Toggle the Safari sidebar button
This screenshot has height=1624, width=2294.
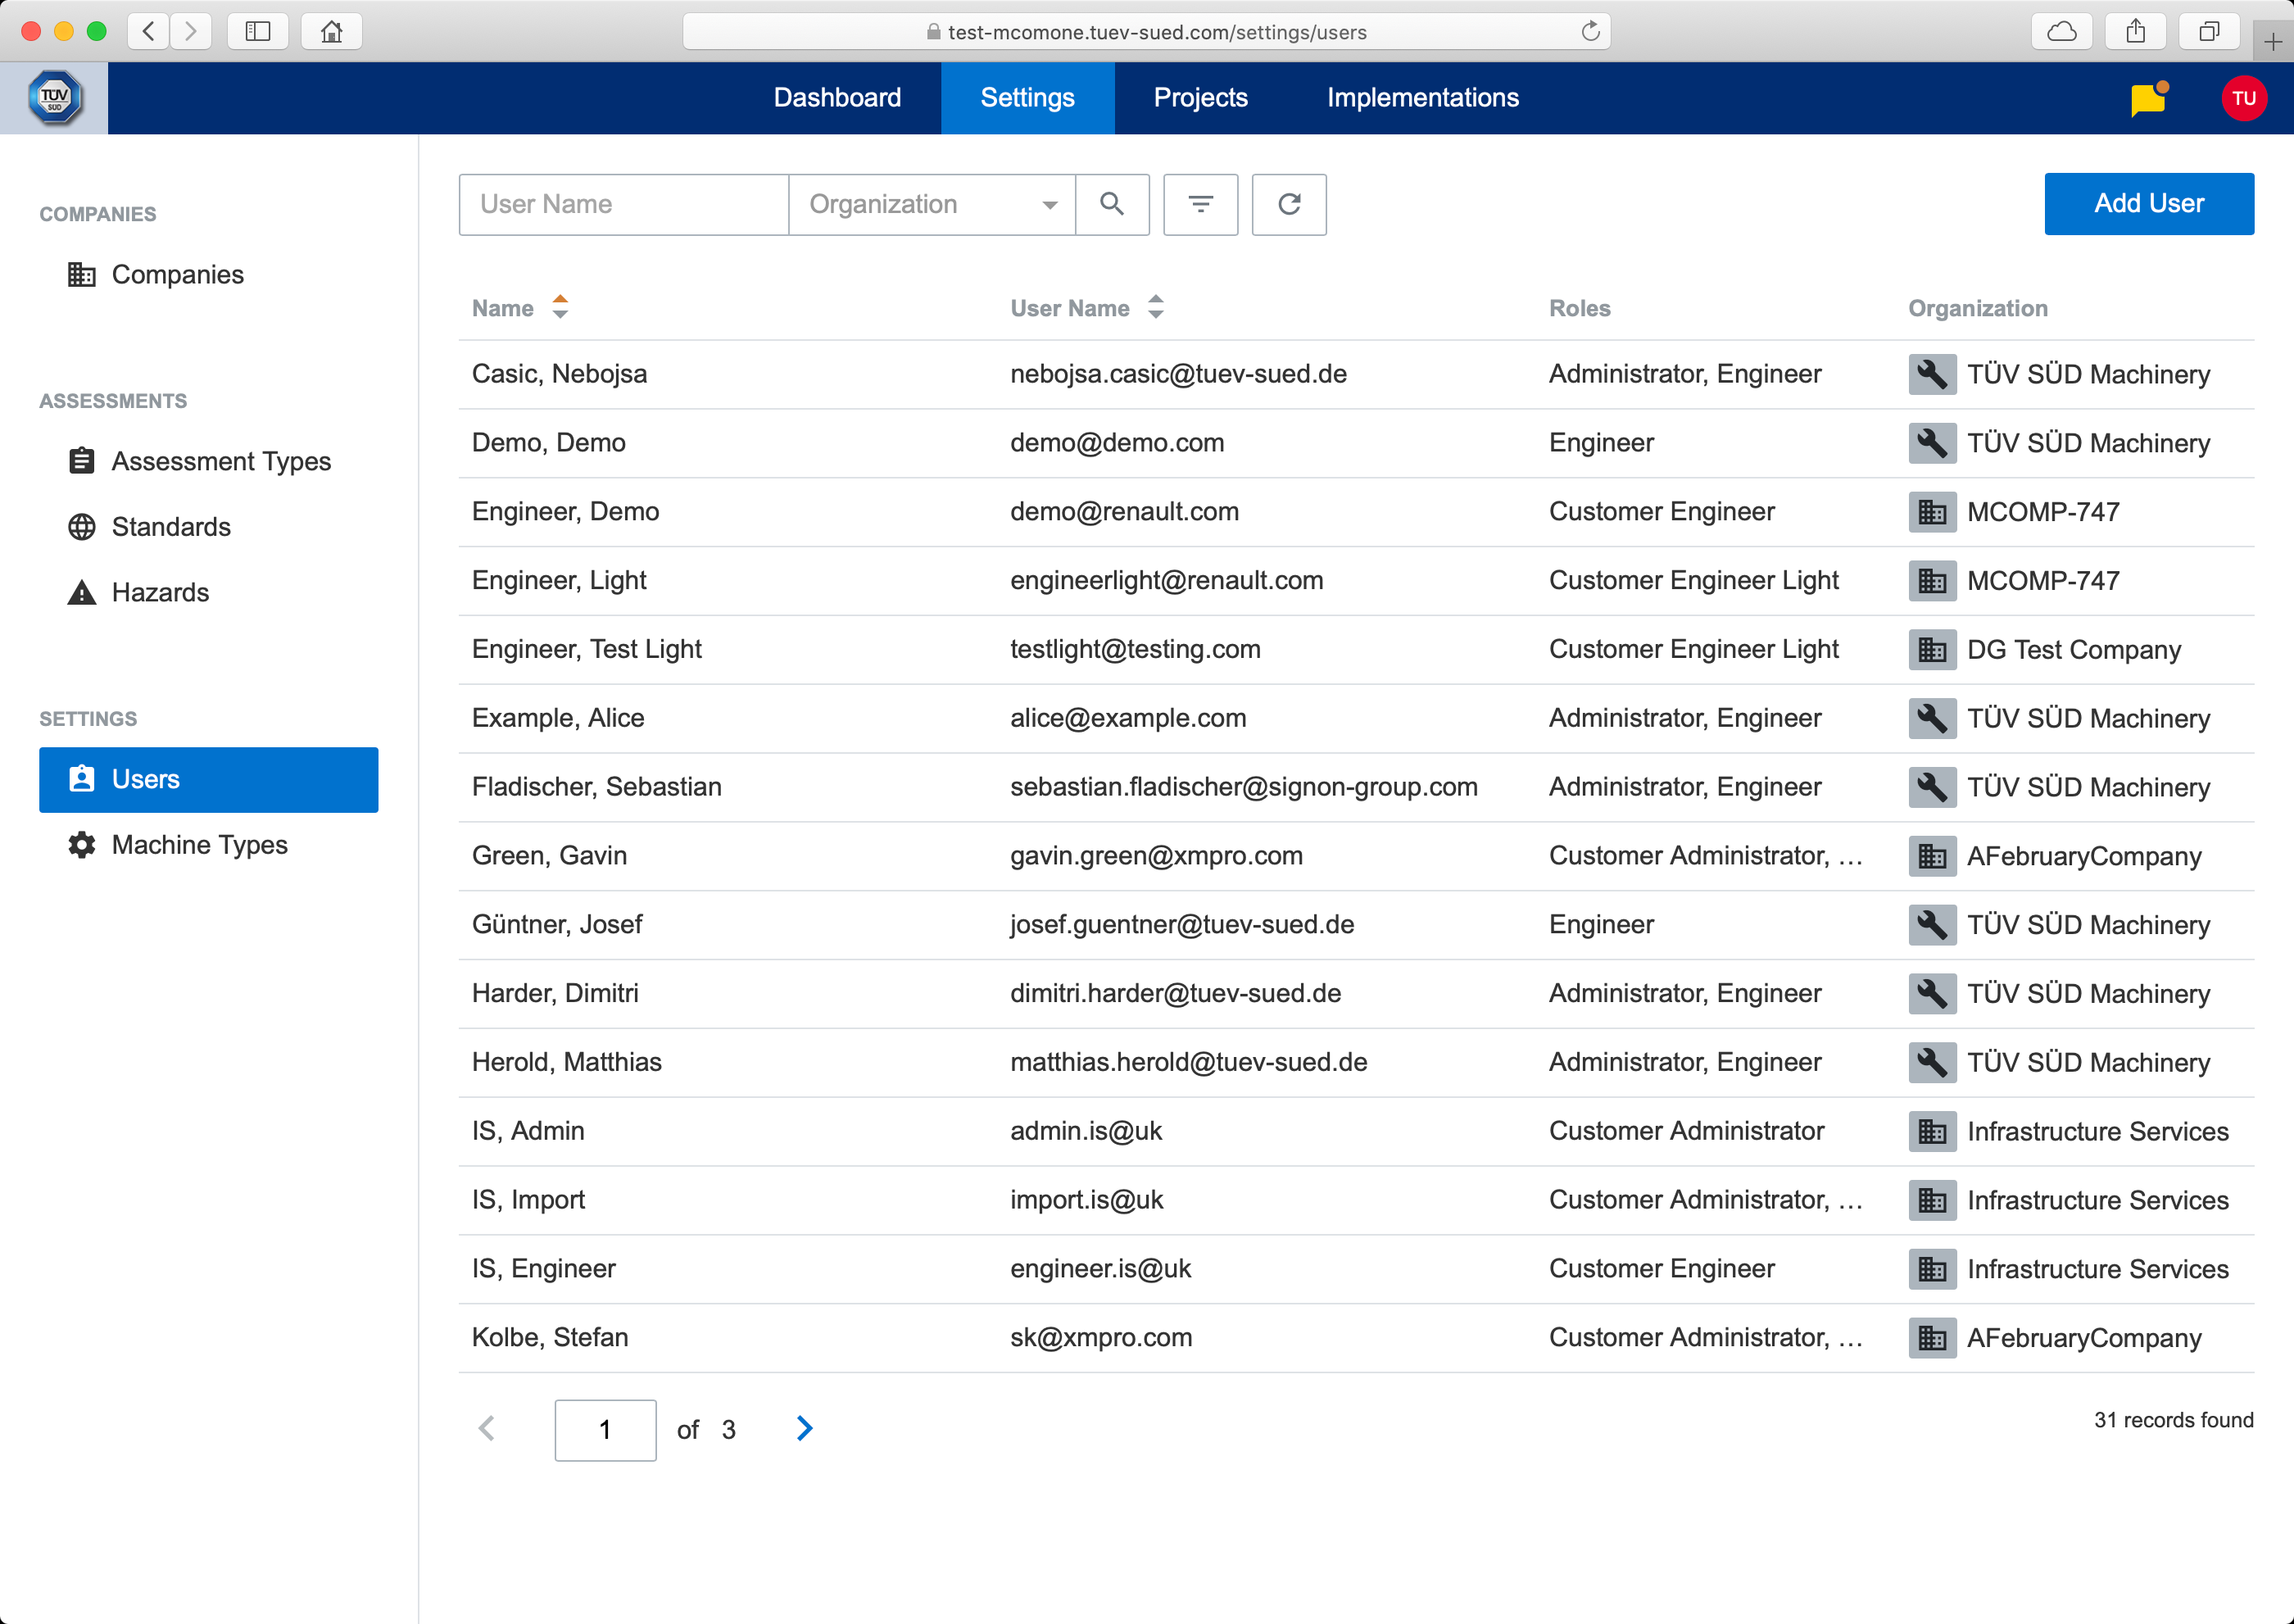[x=258, y=32]
